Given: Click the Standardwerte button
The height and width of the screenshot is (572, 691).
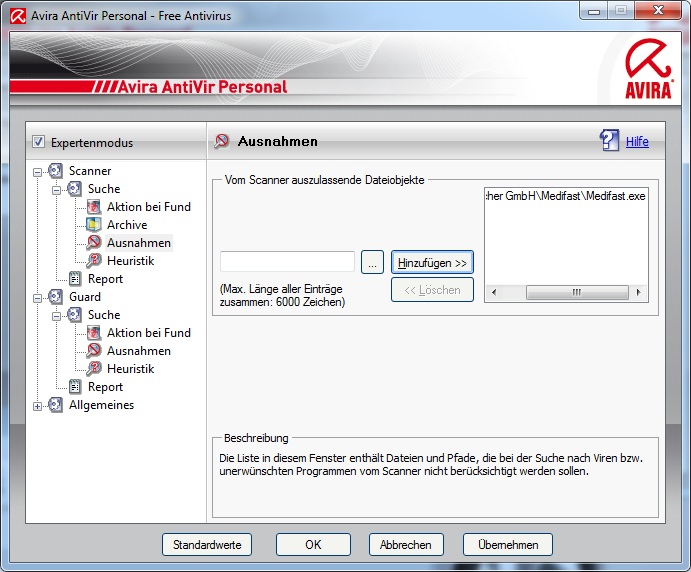Looking at the screenshot, I should 207,545.
